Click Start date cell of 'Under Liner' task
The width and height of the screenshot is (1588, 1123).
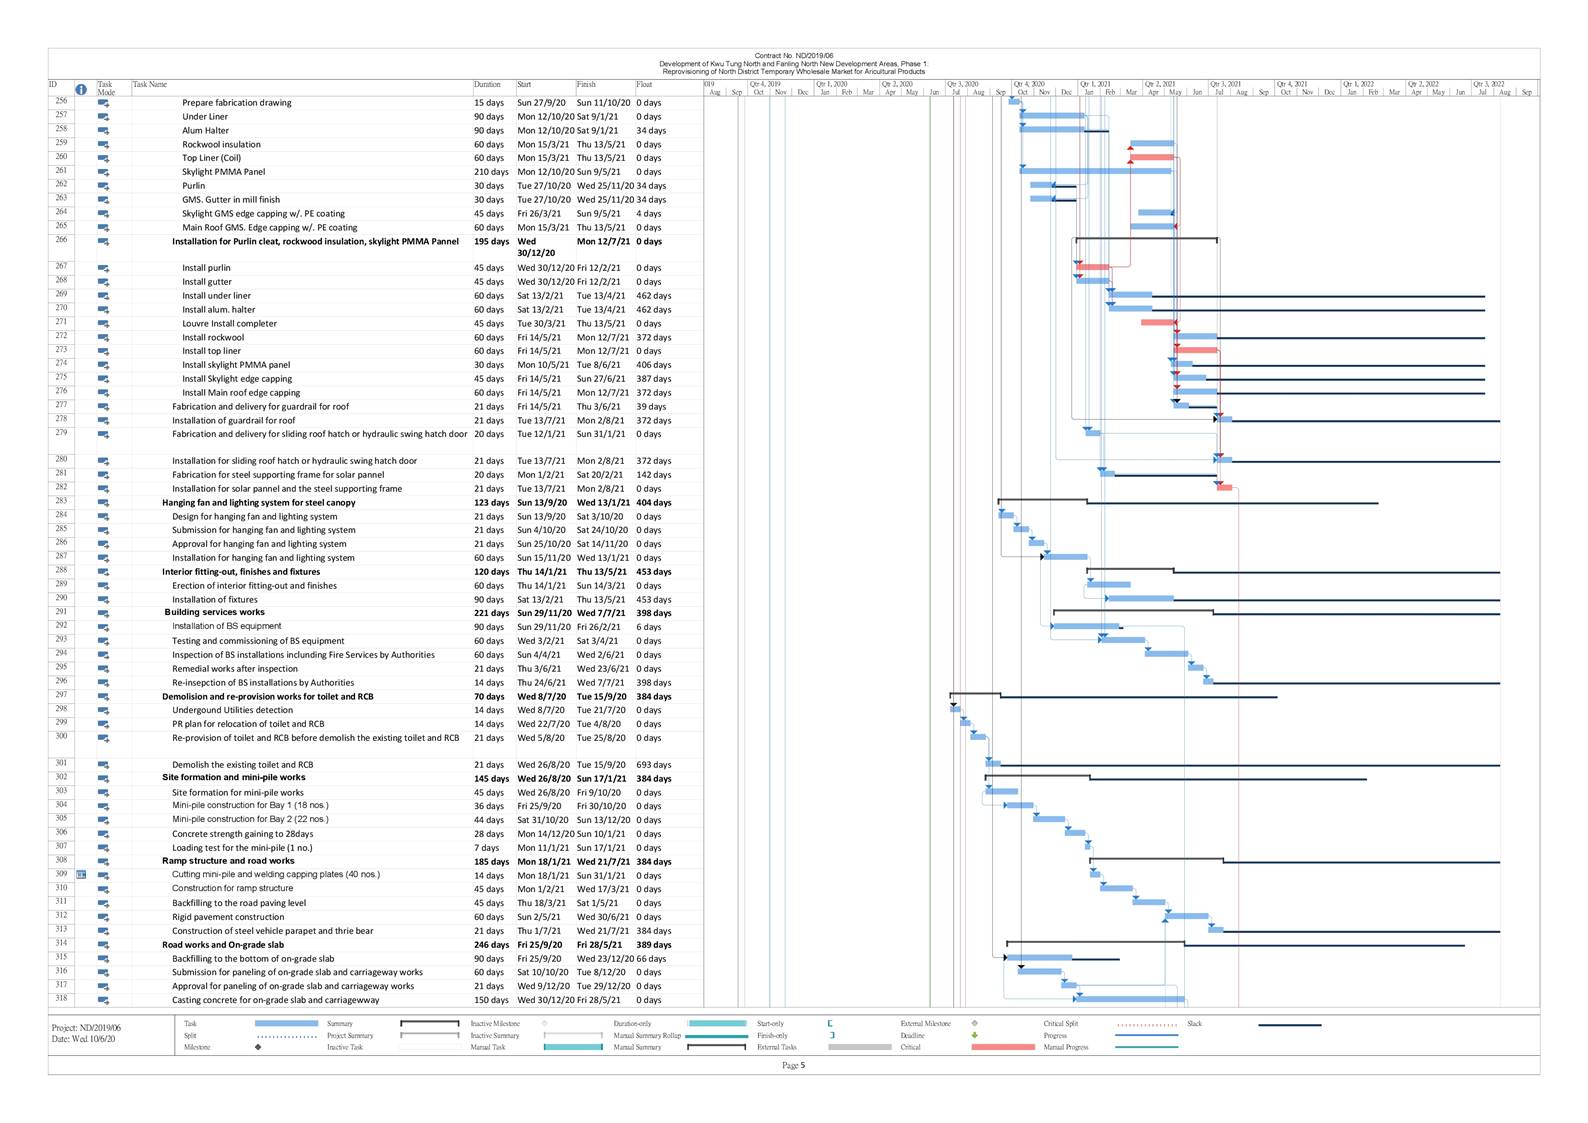[x=545, y=117]
